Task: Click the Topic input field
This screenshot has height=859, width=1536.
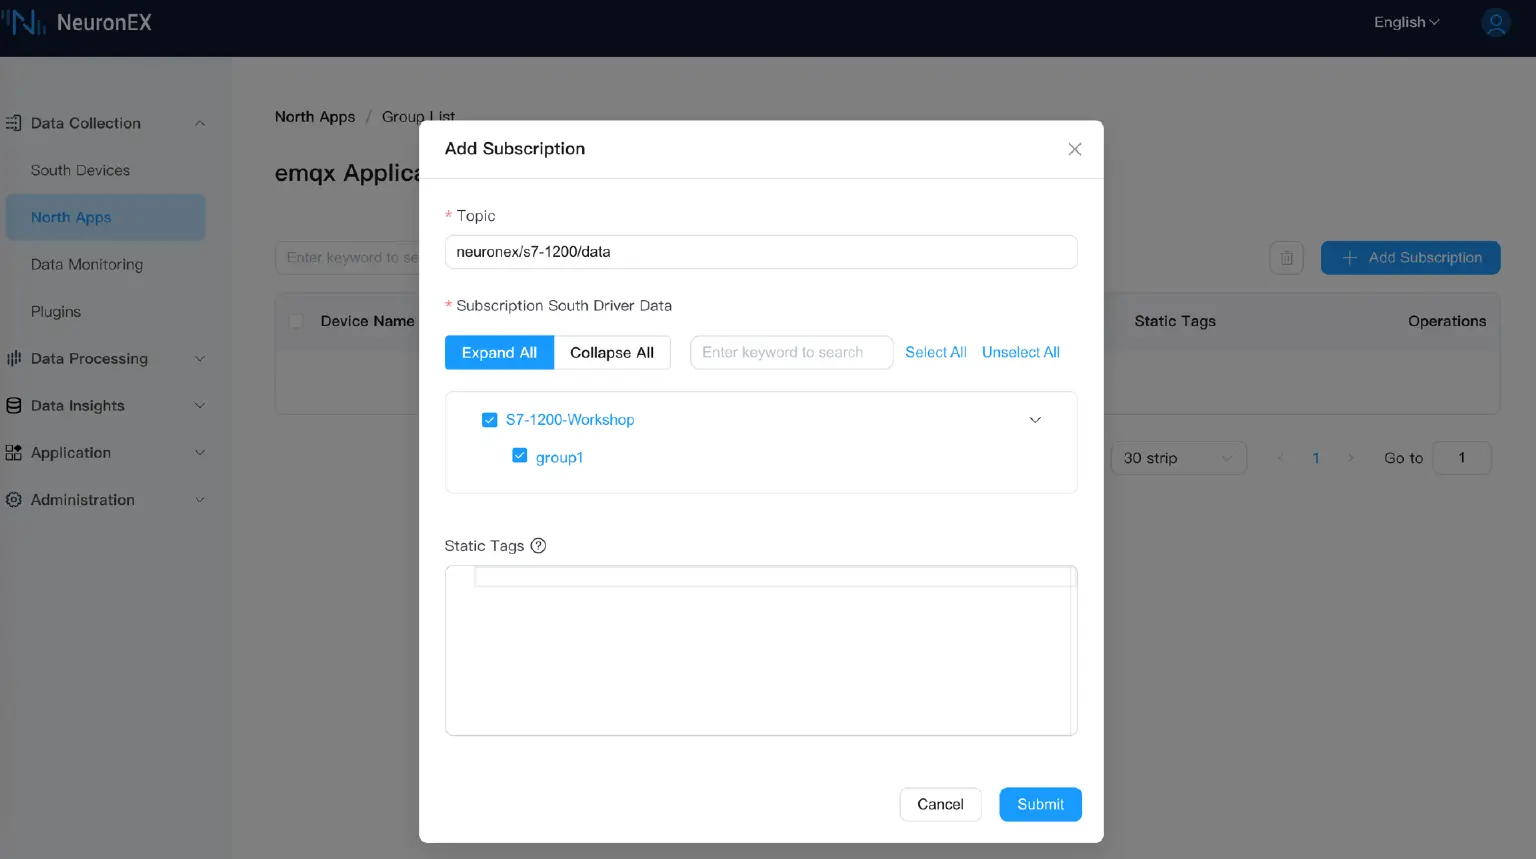Action: click(760, 252)
